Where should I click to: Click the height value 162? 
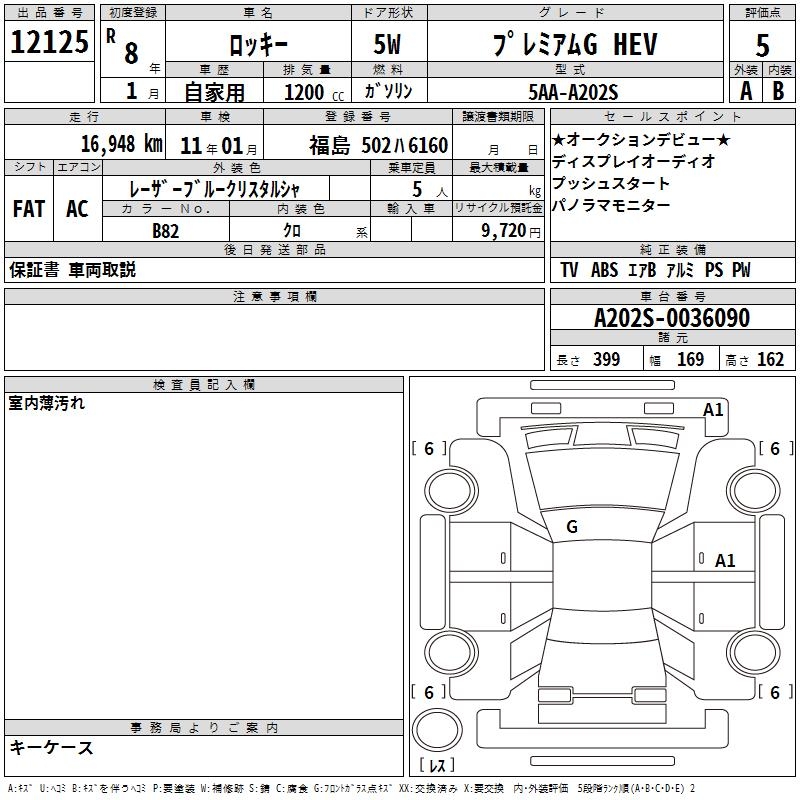click(x=770, y=360)
